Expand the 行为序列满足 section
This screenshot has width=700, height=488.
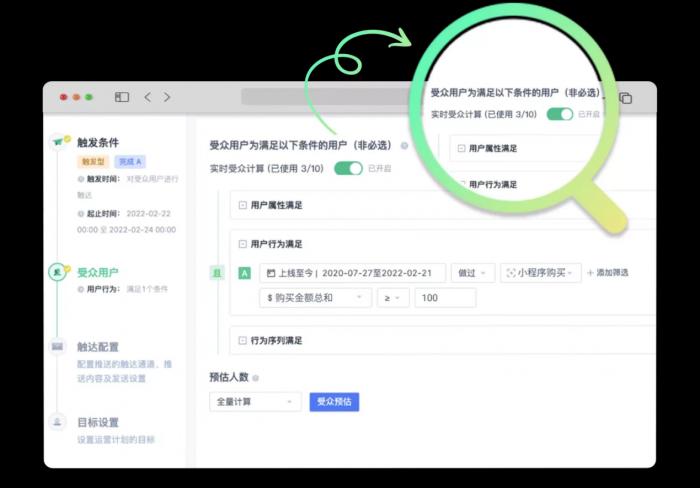(x=242, y=341)
